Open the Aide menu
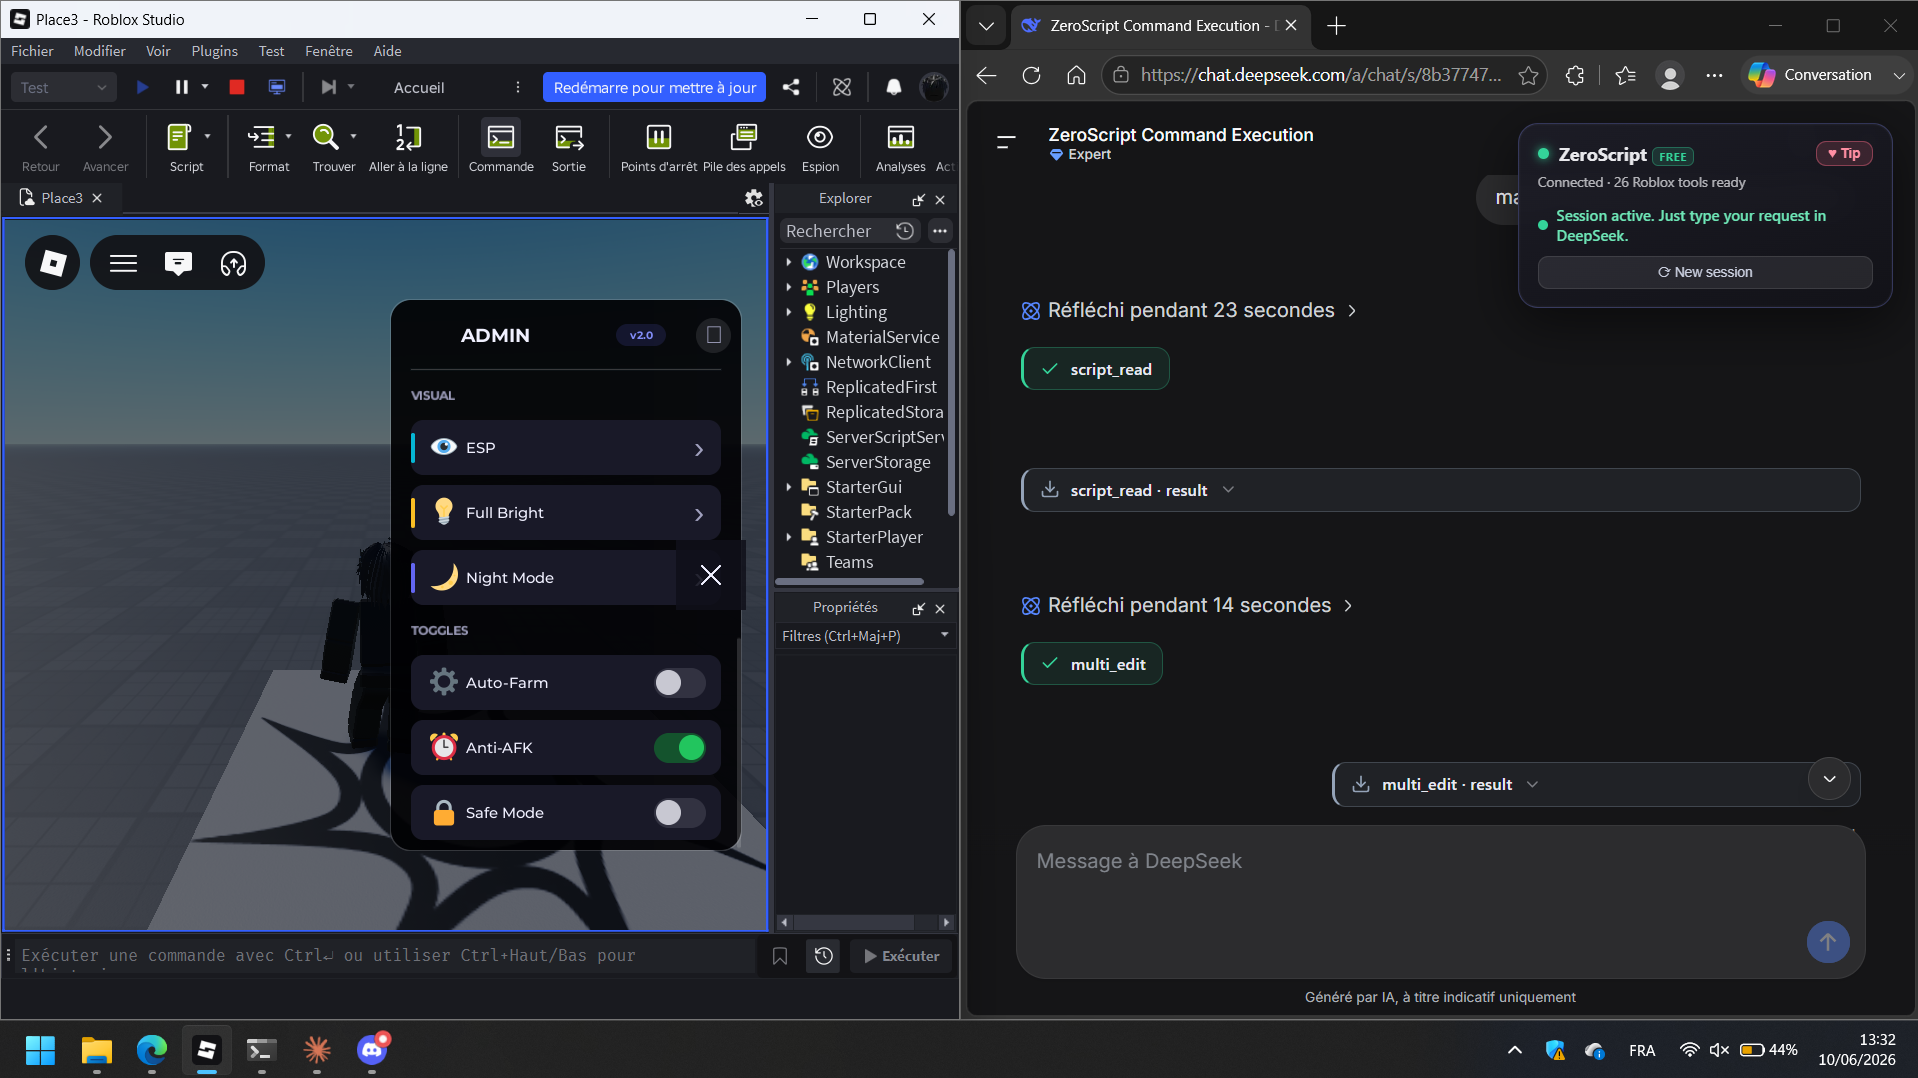The width and height of the screenshot is (1918, 1078). click(x=387, y=51)
